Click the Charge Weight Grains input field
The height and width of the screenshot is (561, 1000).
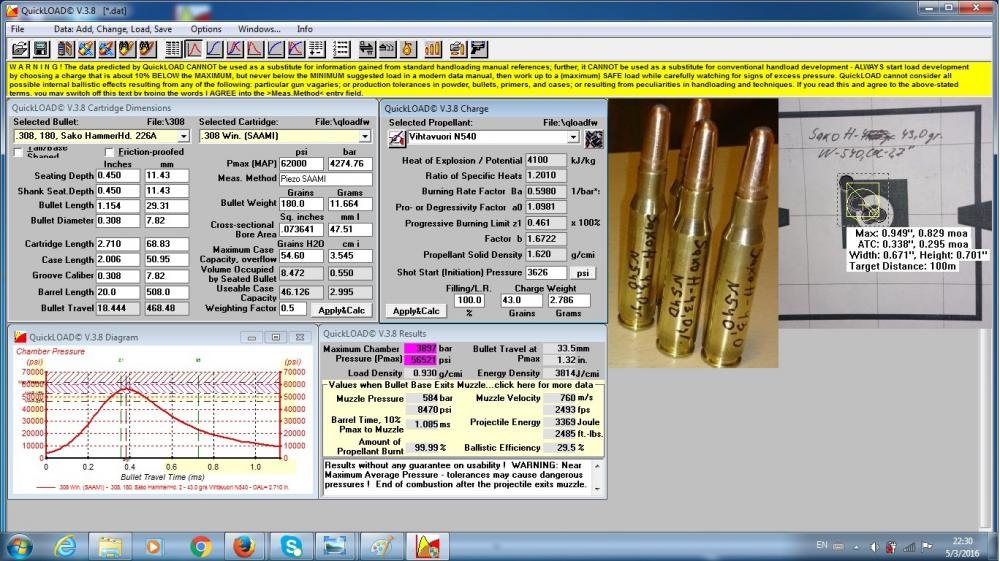coord(520,300)
